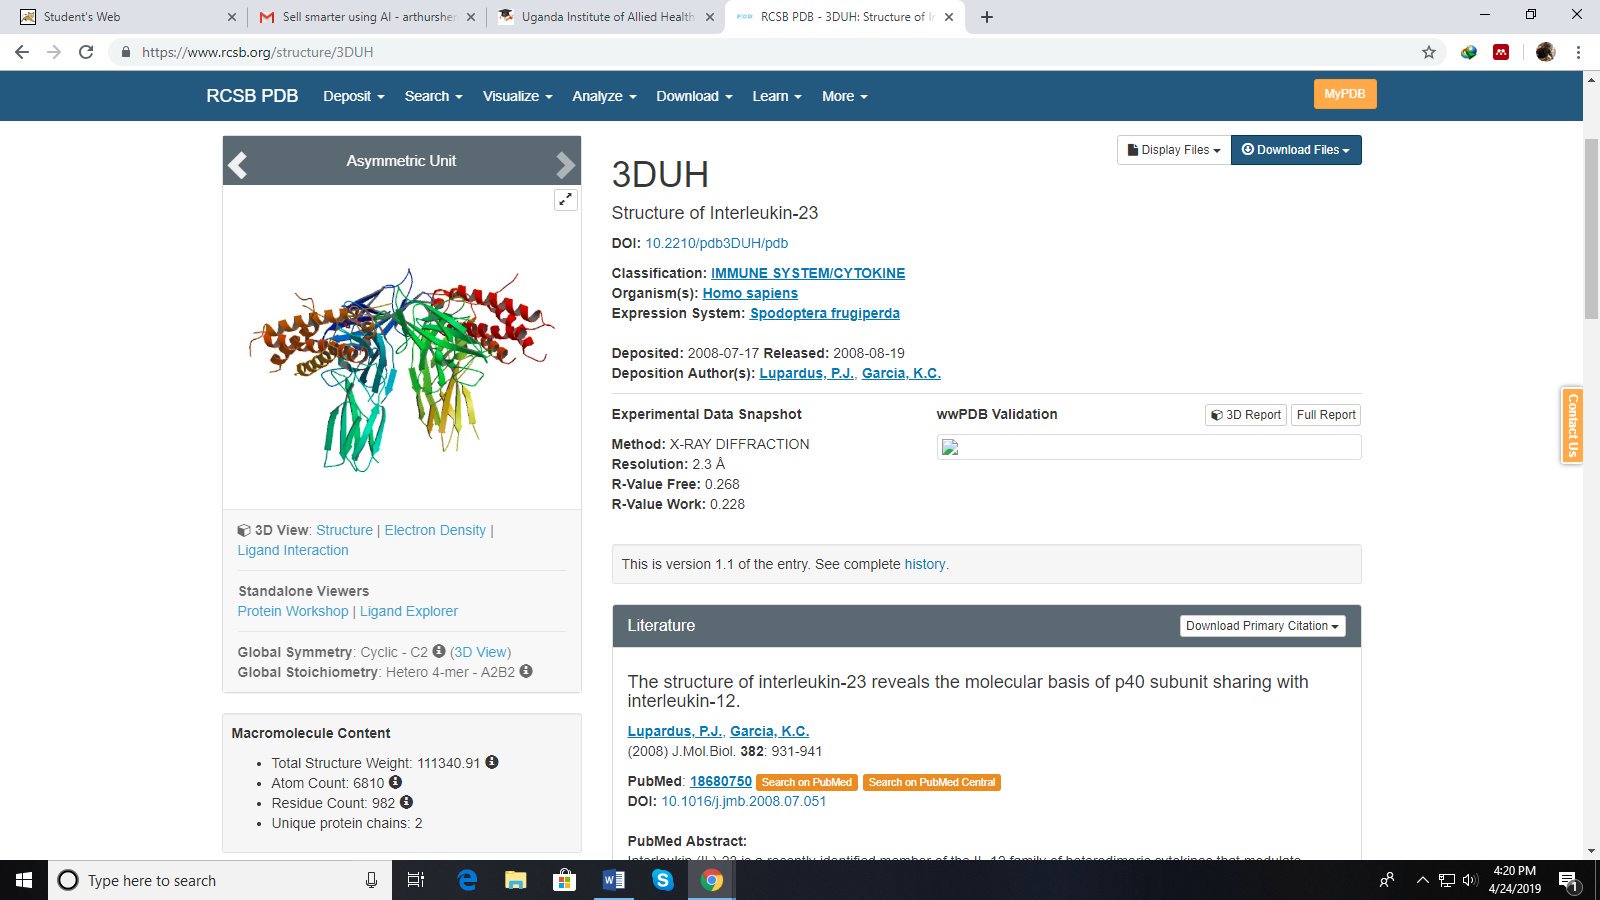1600x900 pixels.
Task: Click info icon beside Atom Count
Action: [395, 782]
